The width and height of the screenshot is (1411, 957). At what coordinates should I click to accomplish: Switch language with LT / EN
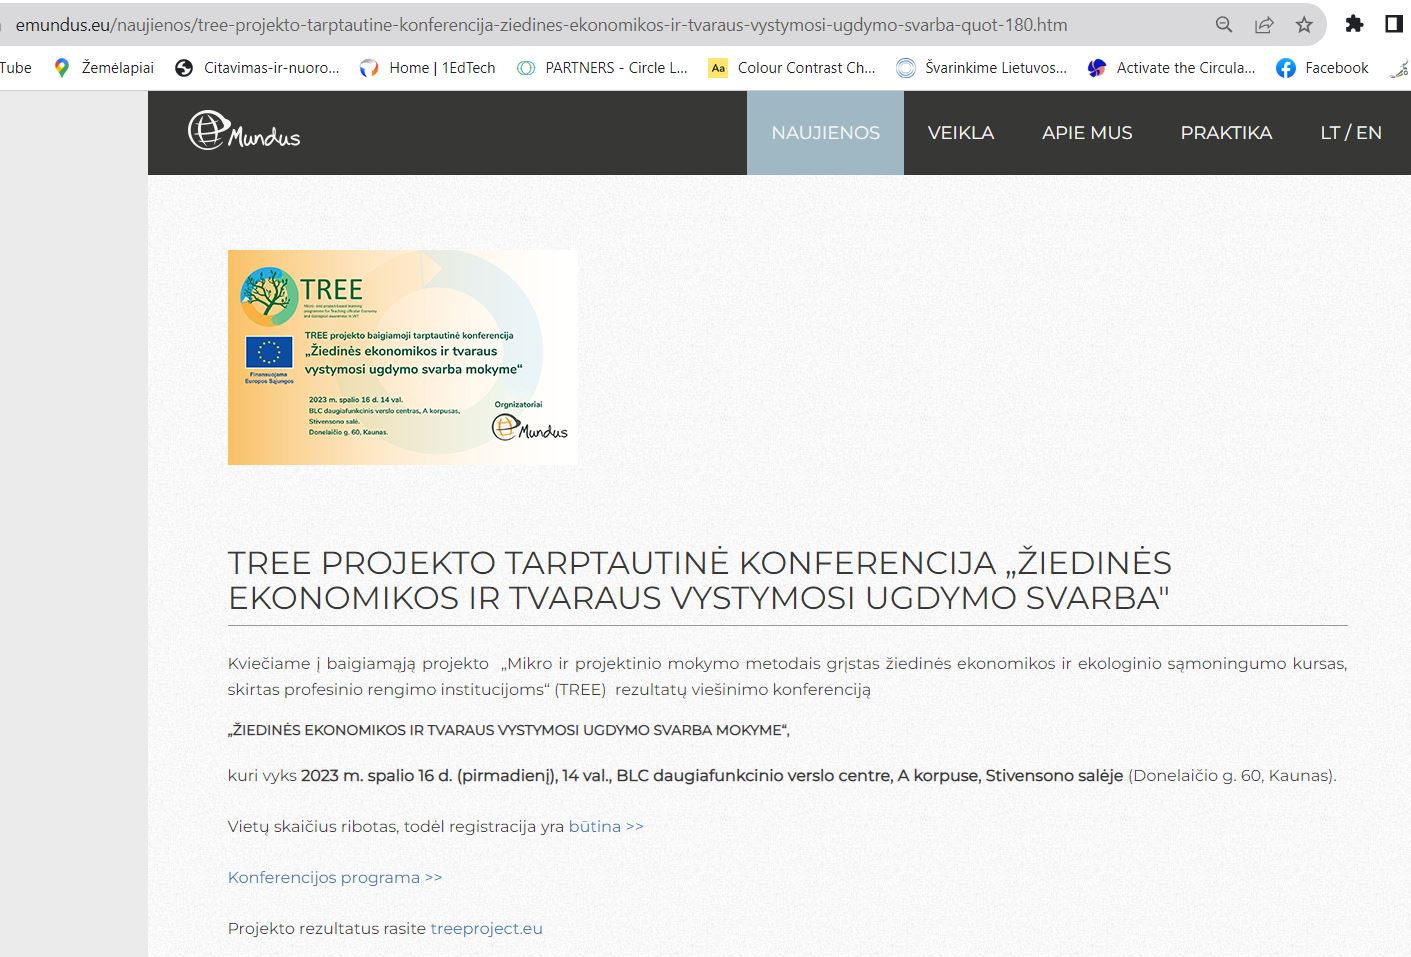coord(1351,133)
